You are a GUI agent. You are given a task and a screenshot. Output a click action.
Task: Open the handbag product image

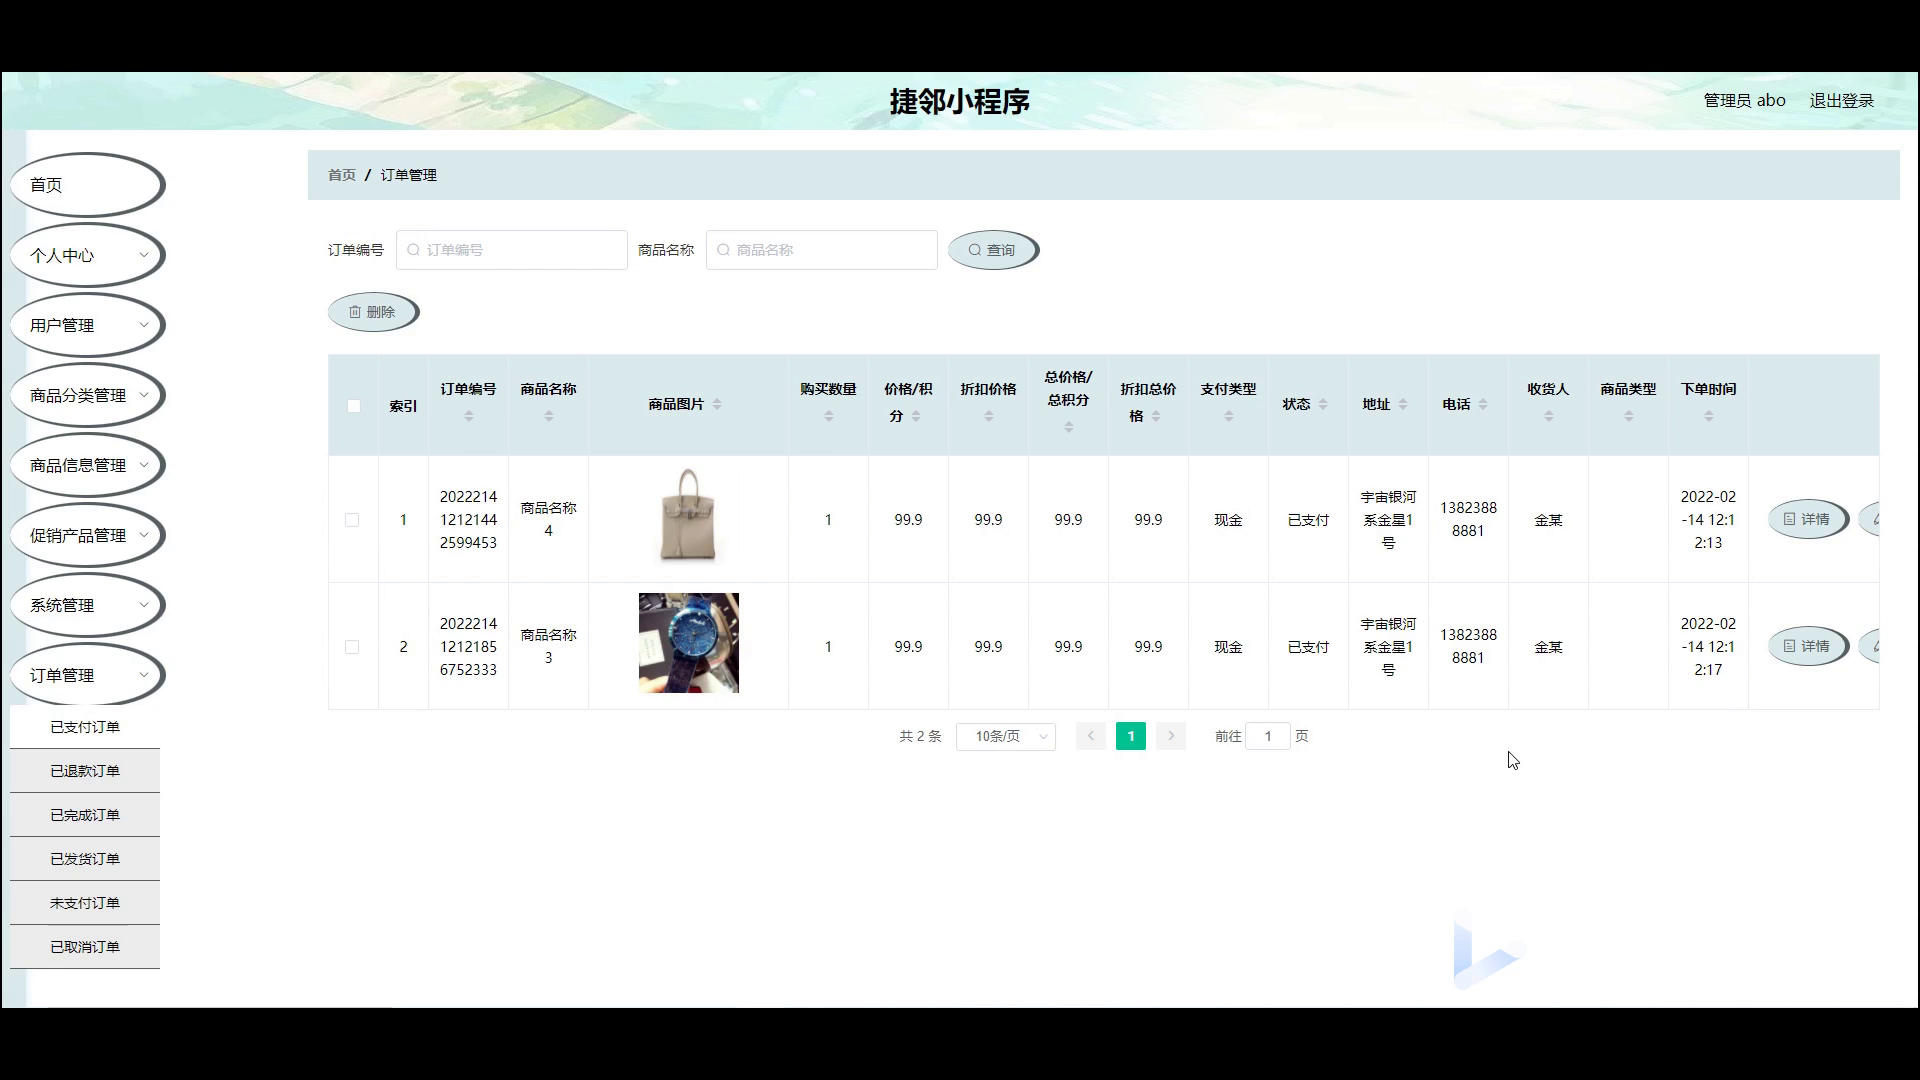pyautogui.click(x=689, y=516)
